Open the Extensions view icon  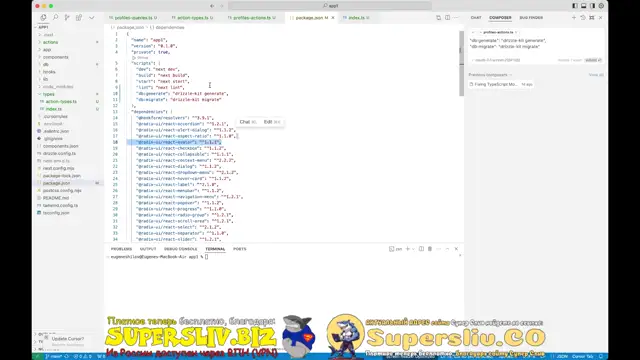79,18
